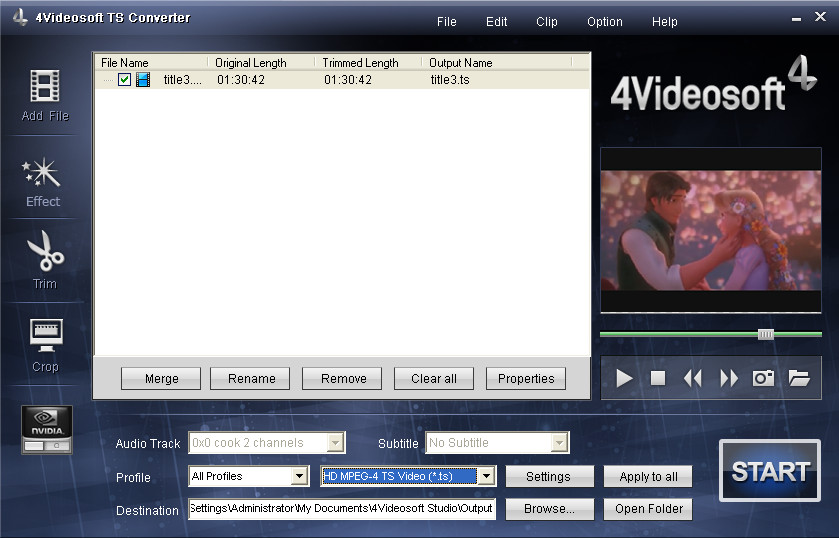Open the Edit menu

coord(496,22)
